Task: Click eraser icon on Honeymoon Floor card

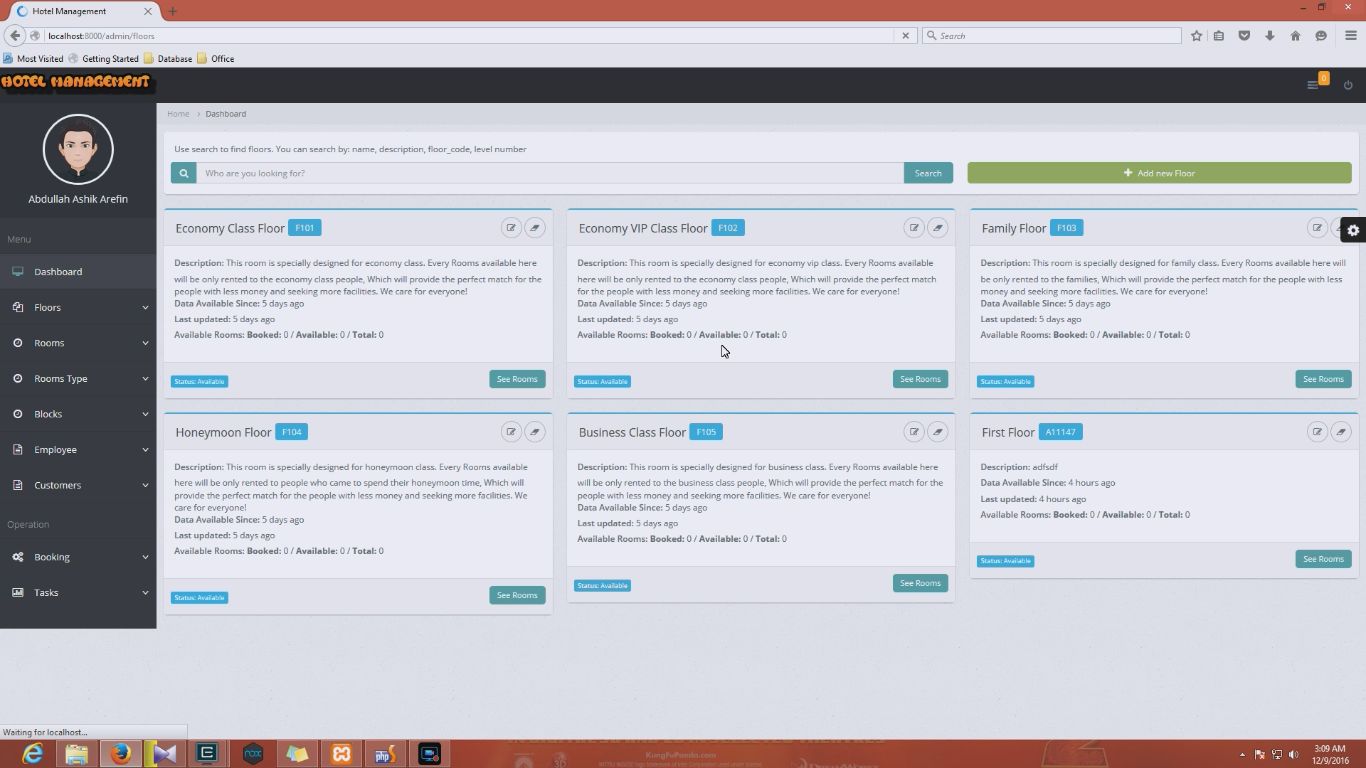Action: (535, 432)
